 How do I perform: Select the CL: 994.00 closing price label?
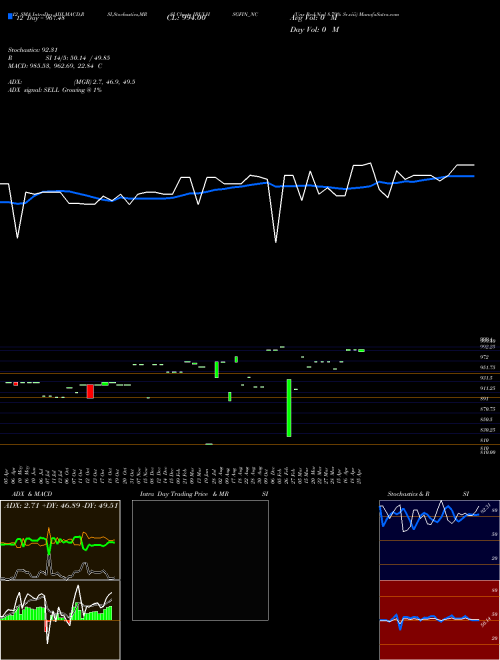[x=186, y=18]
